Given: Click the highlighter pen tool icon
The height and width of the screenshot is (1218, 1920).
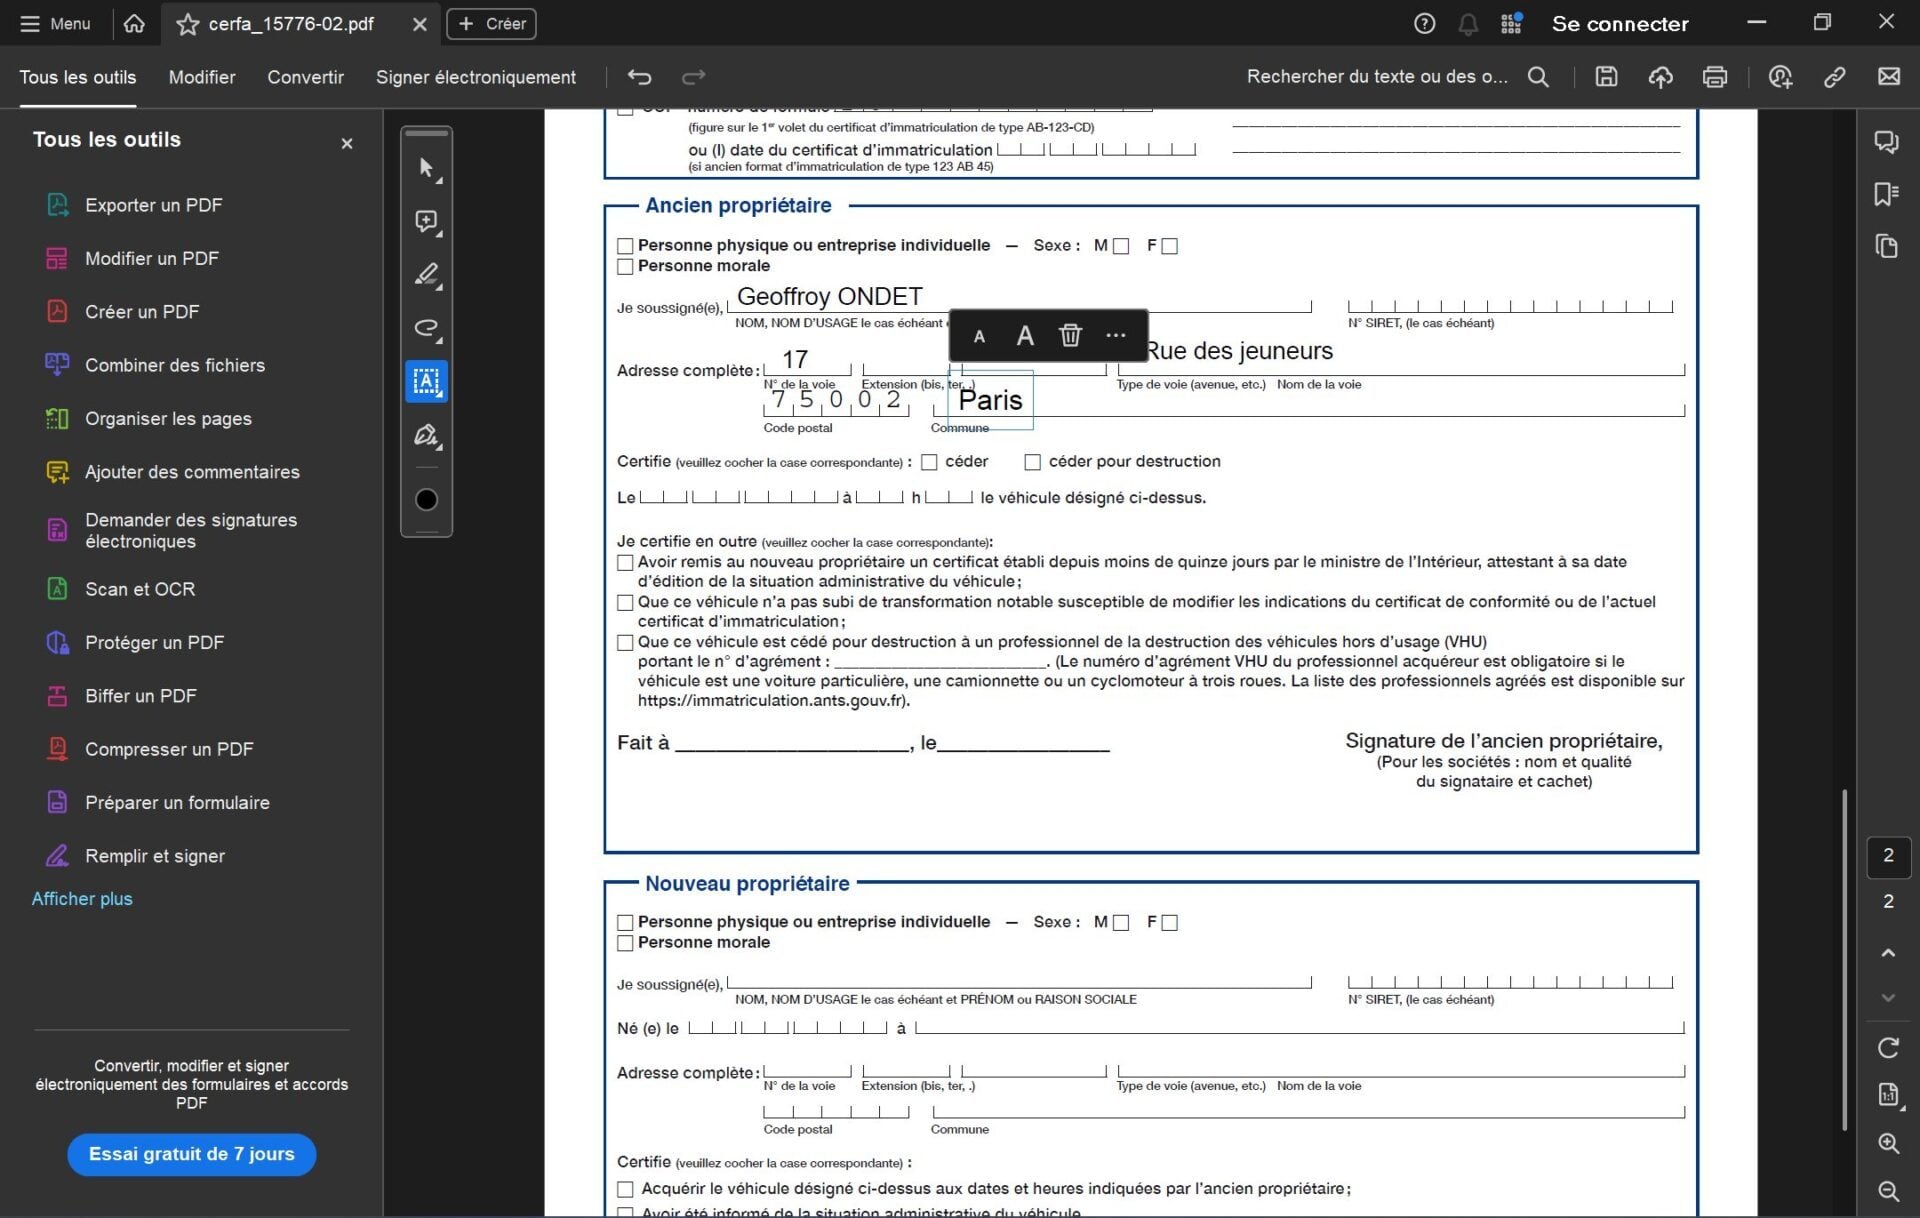Looking at the screenshot, I should coord(426,274).
